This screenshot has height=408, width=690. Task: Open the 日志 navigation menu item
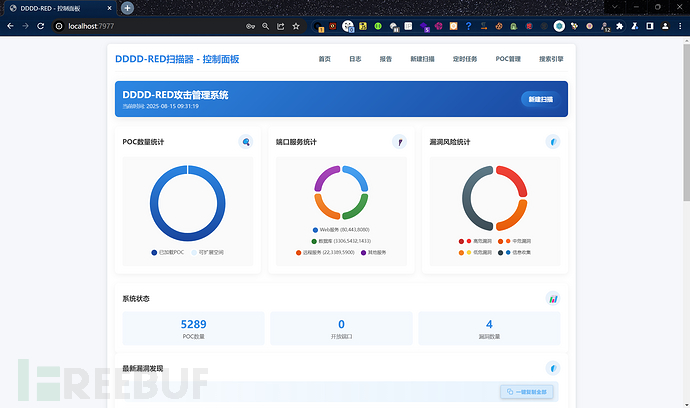click(355, 59)
